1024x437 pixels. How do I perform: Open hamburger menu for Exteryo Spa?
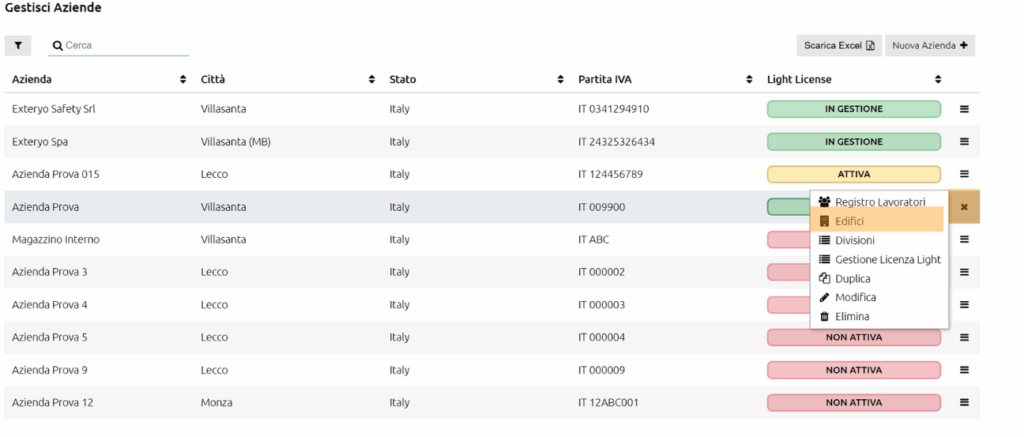[x=964, y=142]
